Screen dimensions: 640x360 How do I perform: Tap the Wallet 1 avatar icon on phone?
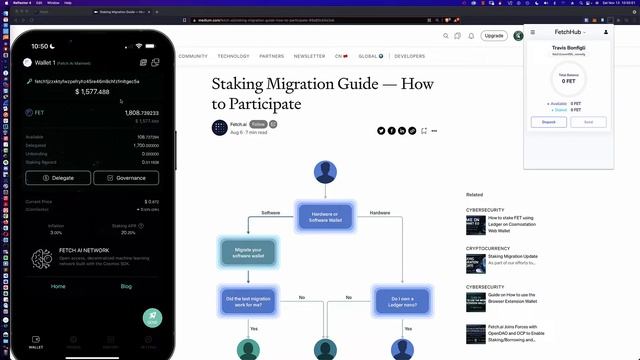[27, 62]
